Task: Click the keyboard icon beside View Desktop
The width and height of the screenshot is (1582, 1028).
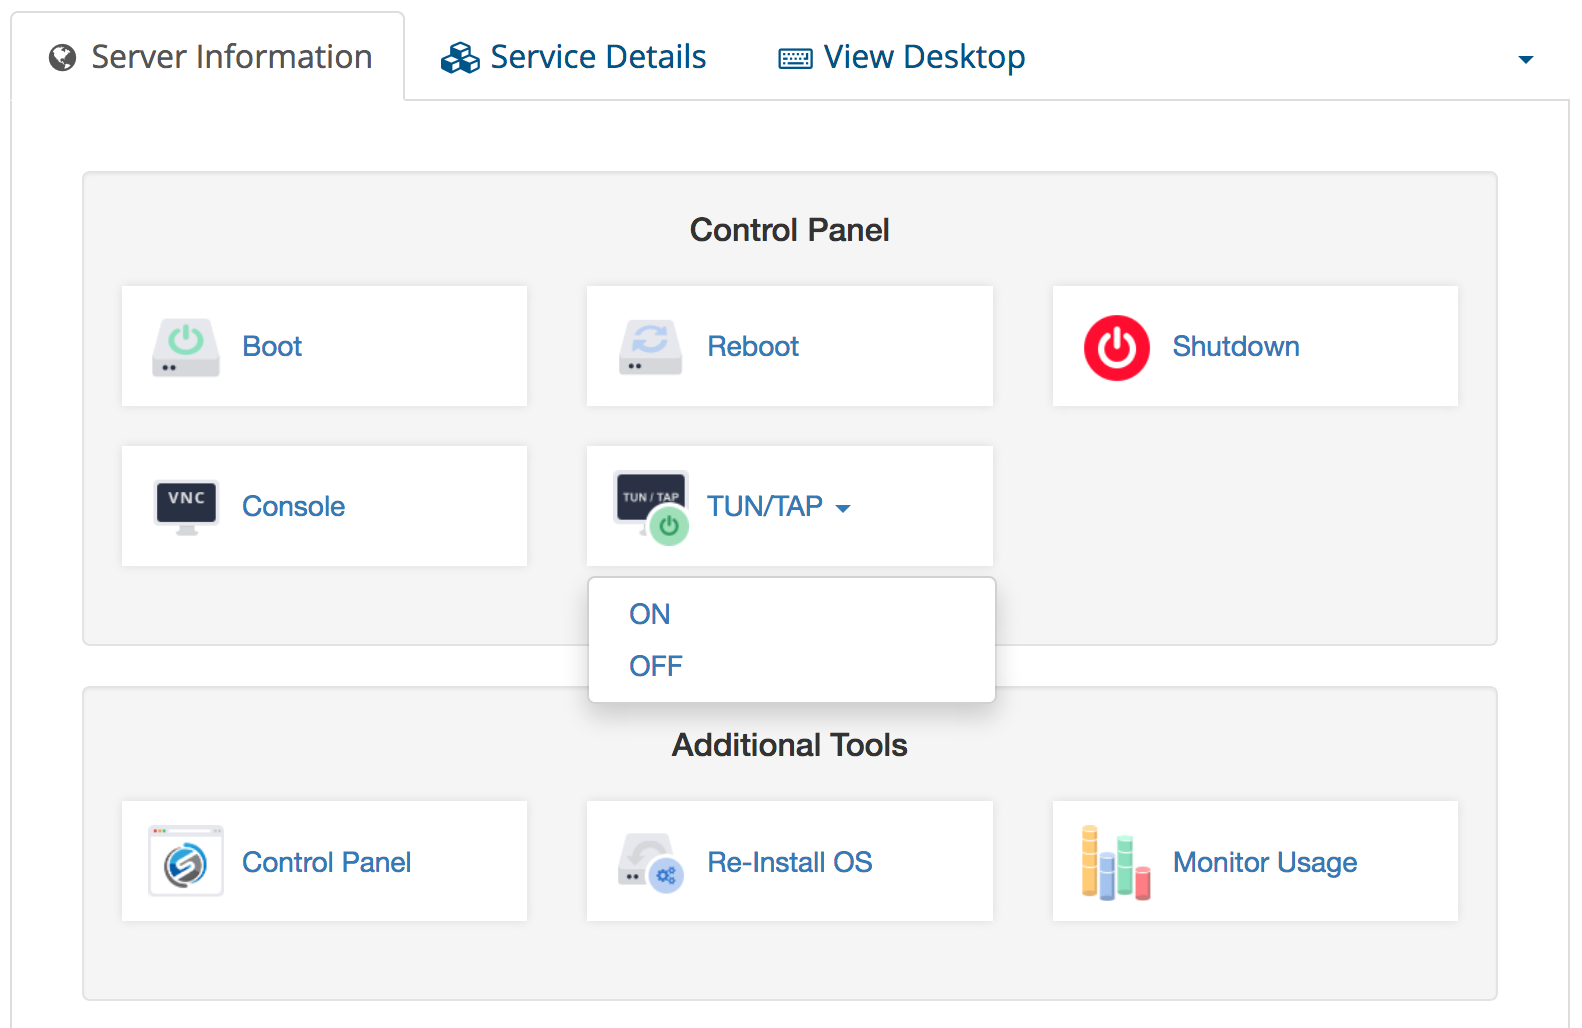Action: tap(795, 59)
